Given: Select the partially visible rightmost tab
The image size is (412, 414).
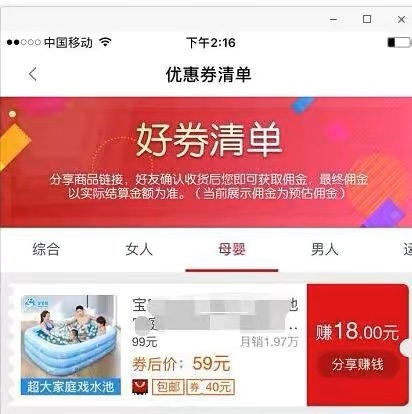Looking at the screenshot, I should tap(407, 249).
